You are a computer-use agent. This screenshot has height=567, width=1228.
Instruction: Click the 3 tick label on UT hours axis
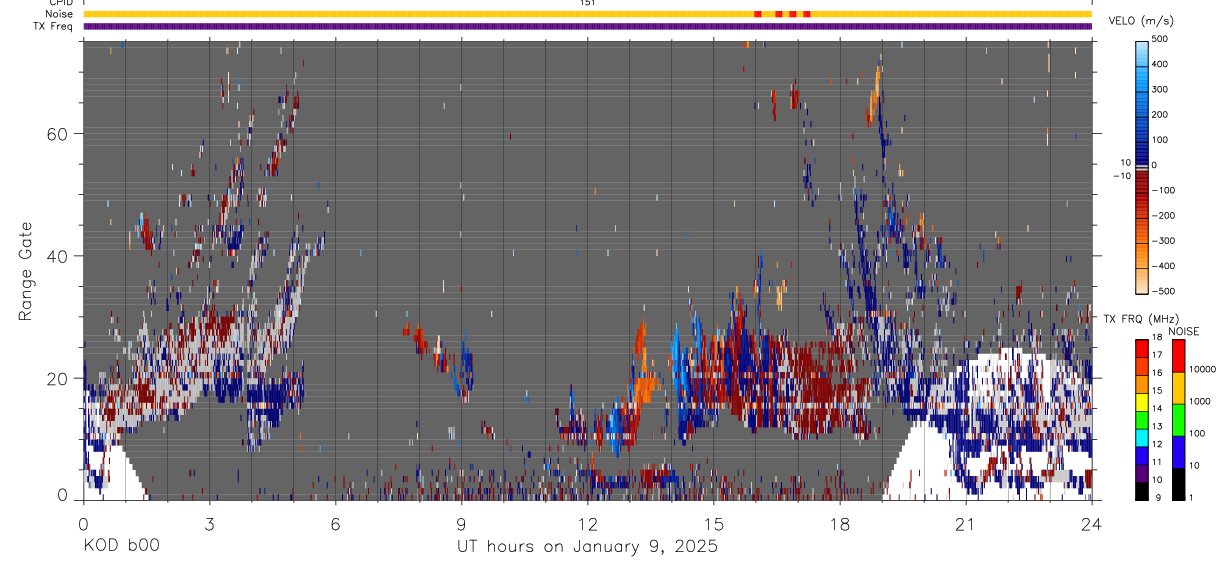point(209,524)
